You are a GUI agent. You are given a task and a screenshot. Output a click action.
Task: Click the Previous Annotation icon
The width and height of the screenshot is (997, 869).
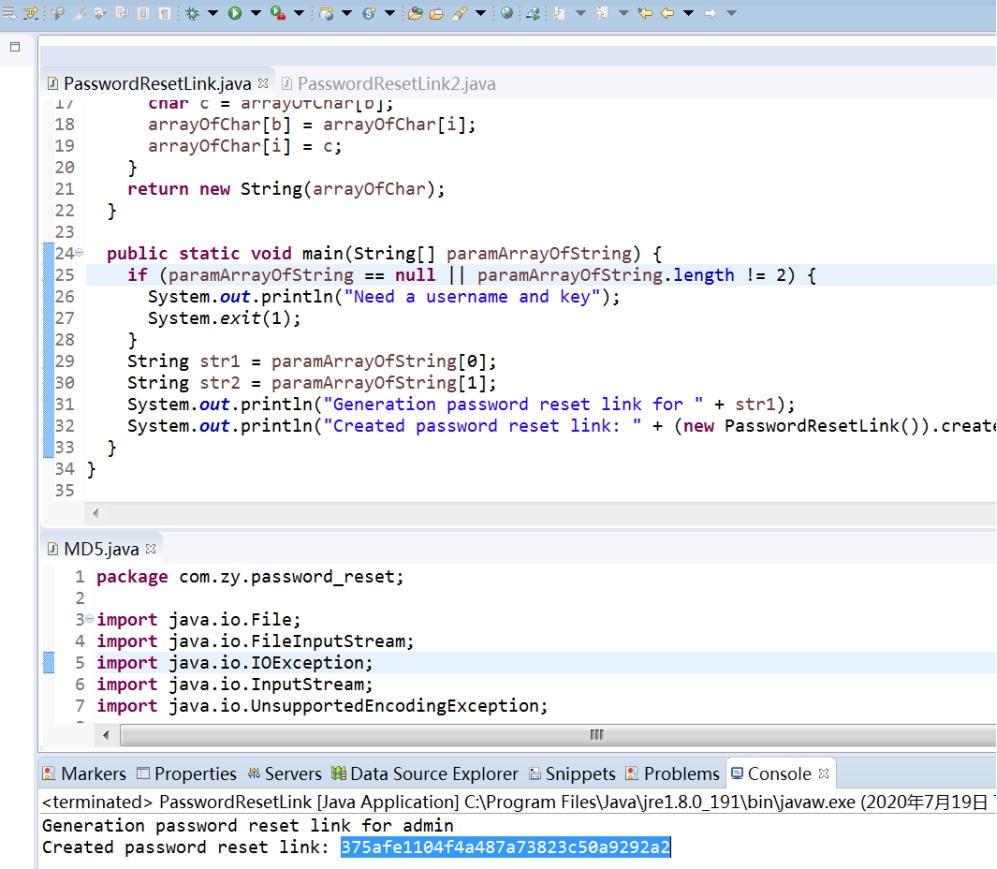tap(602, 13)
